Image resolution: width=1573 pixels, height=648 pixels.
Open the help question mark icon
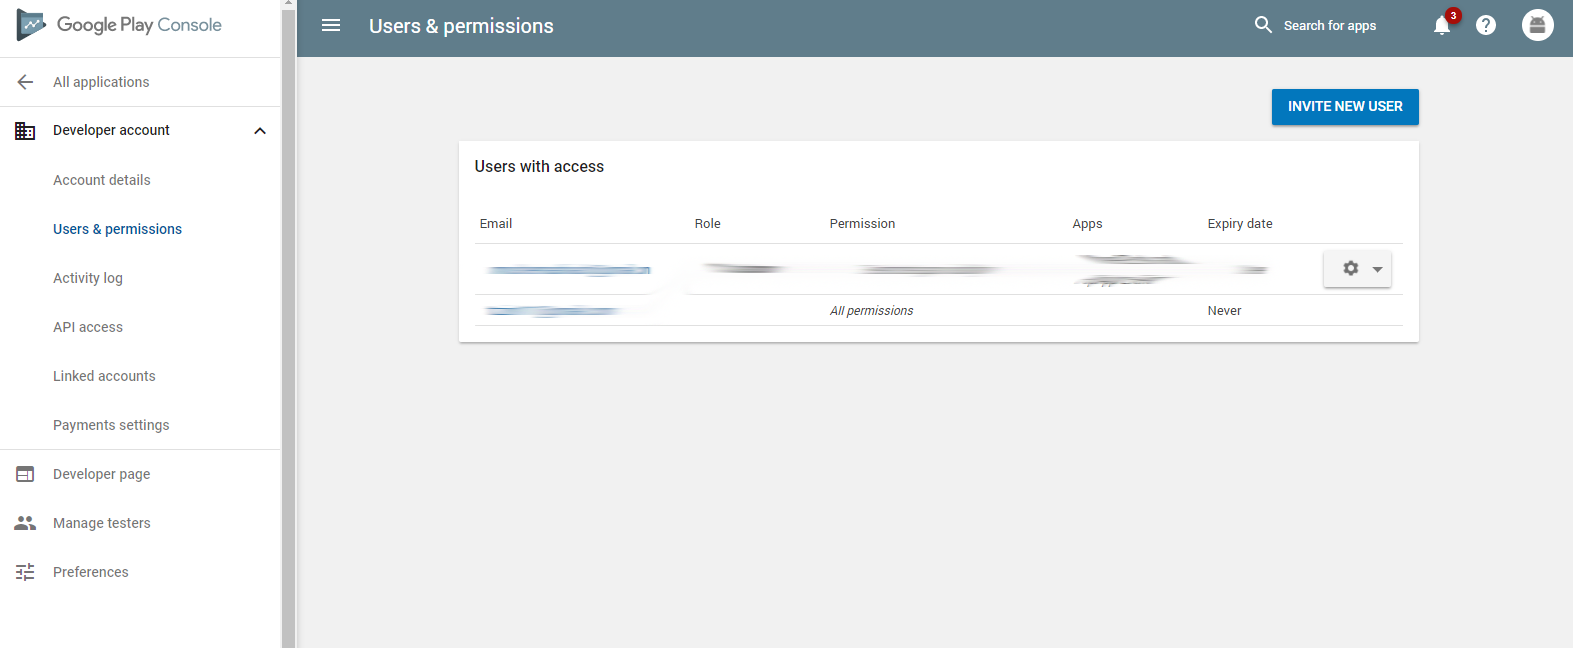click(x=1486, y=26)
